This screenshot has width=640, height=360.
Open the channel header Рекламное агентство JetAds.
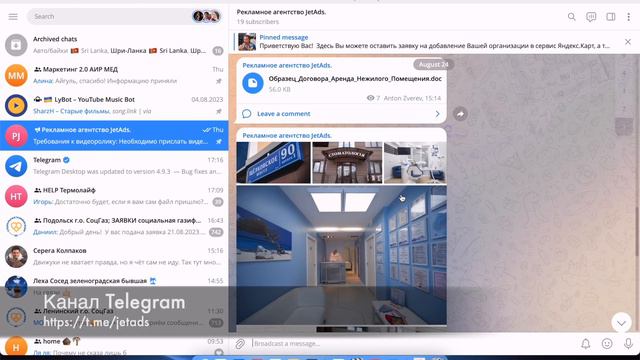281,12
